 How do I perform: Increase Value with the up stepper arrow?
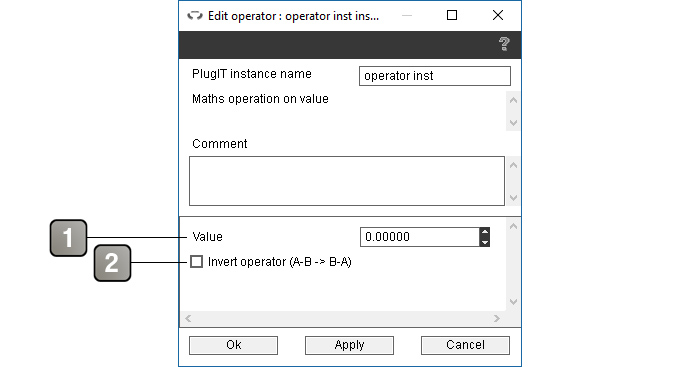pos(484,232)
